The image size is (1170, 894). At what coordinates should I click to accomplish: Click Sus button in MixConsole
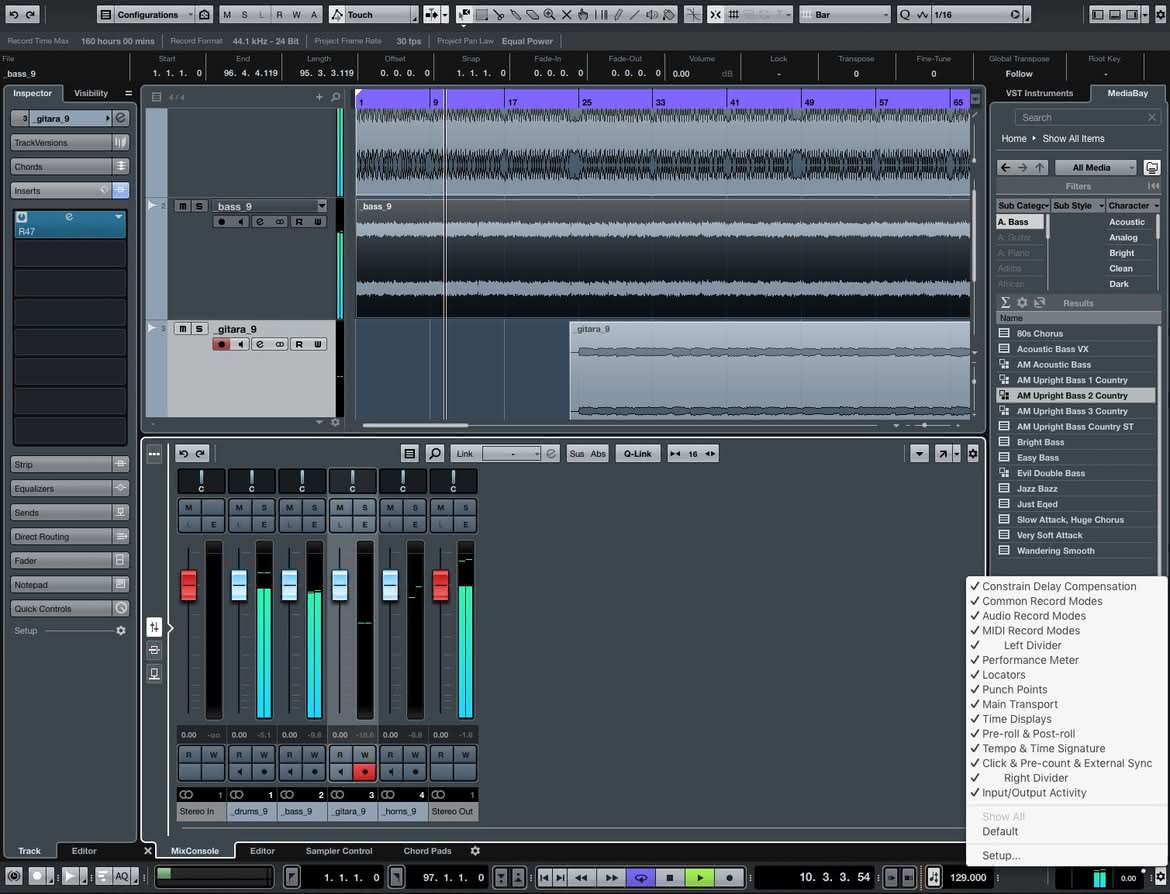[x=577, y=454]
